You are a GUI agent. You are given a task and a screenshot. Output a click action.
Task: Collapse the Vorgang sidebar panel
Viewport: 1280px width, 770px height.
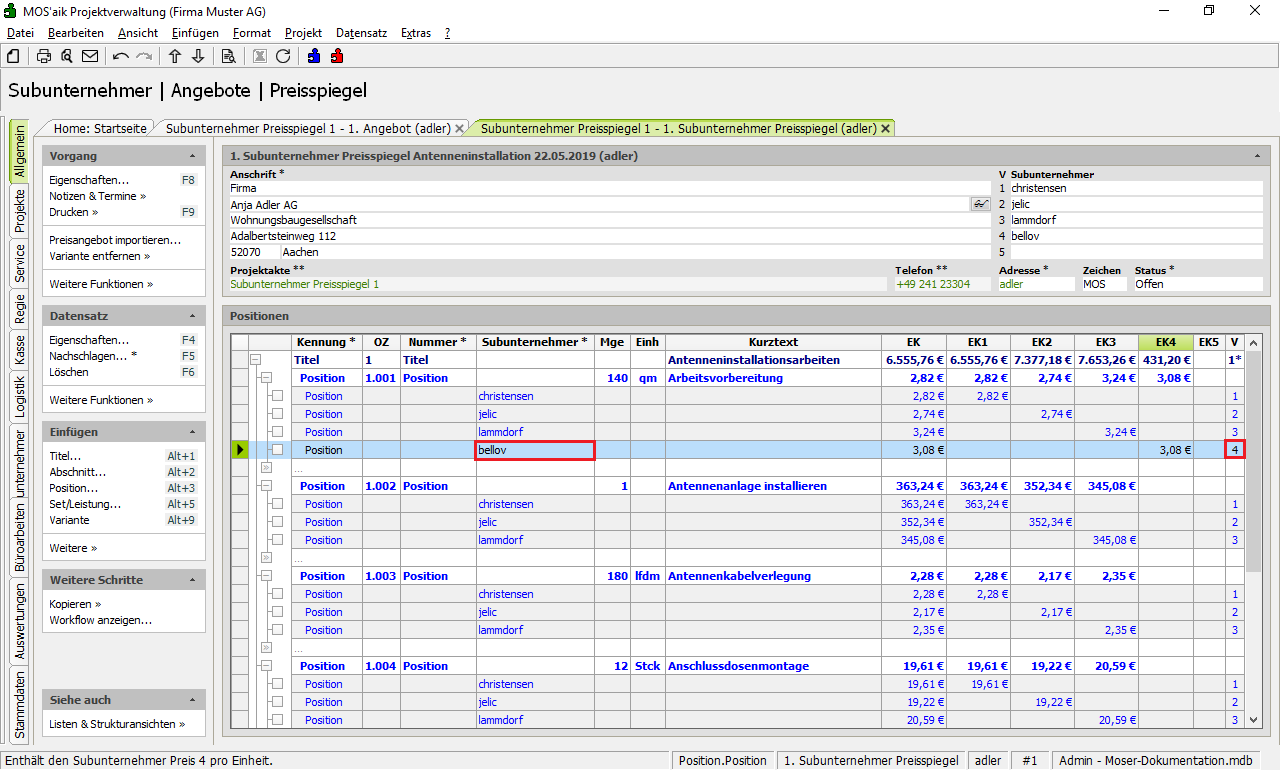click(x=192, y=157)
